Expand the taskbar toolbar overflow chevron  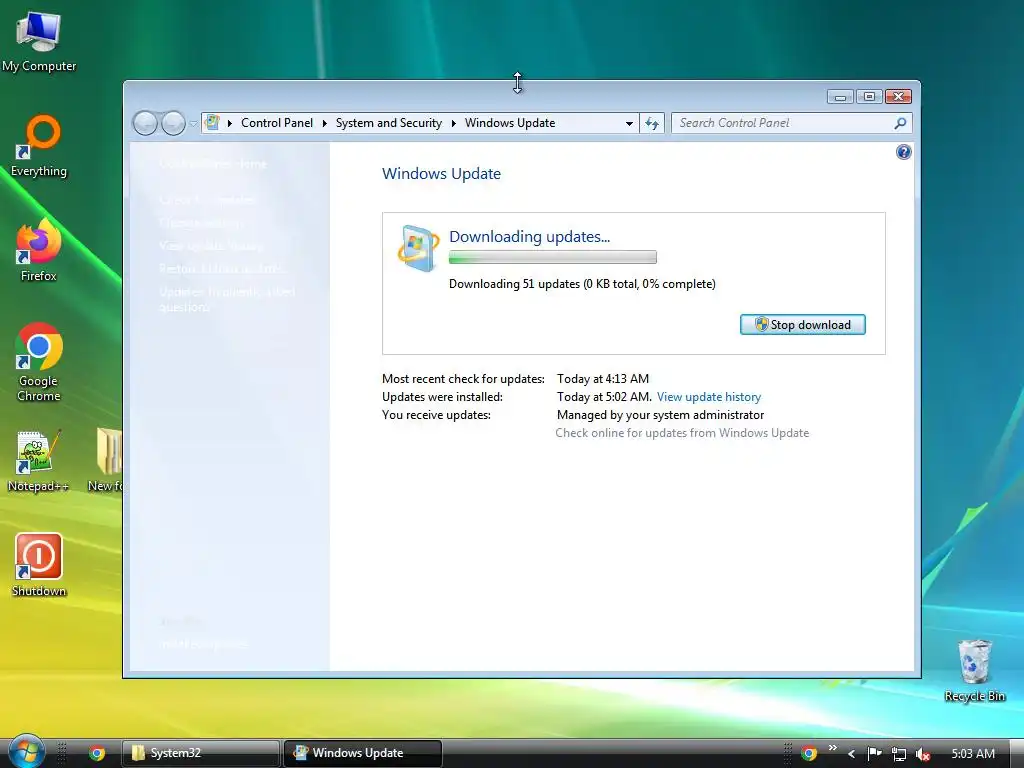click(x=832, y=748)
